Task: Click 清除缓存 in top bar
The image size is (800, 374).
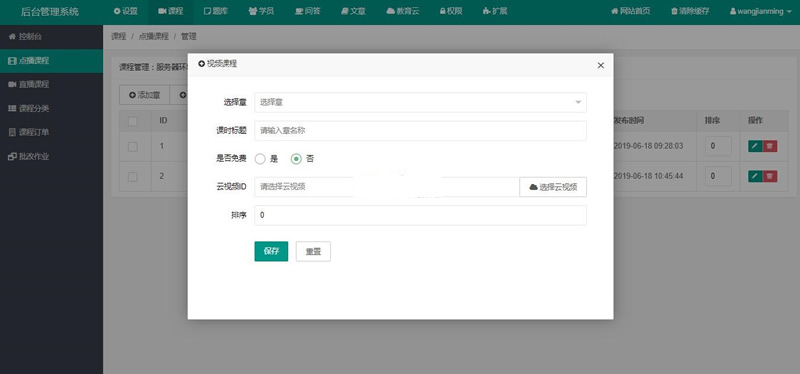Action: pyautogui.click(x=690, y=11)
